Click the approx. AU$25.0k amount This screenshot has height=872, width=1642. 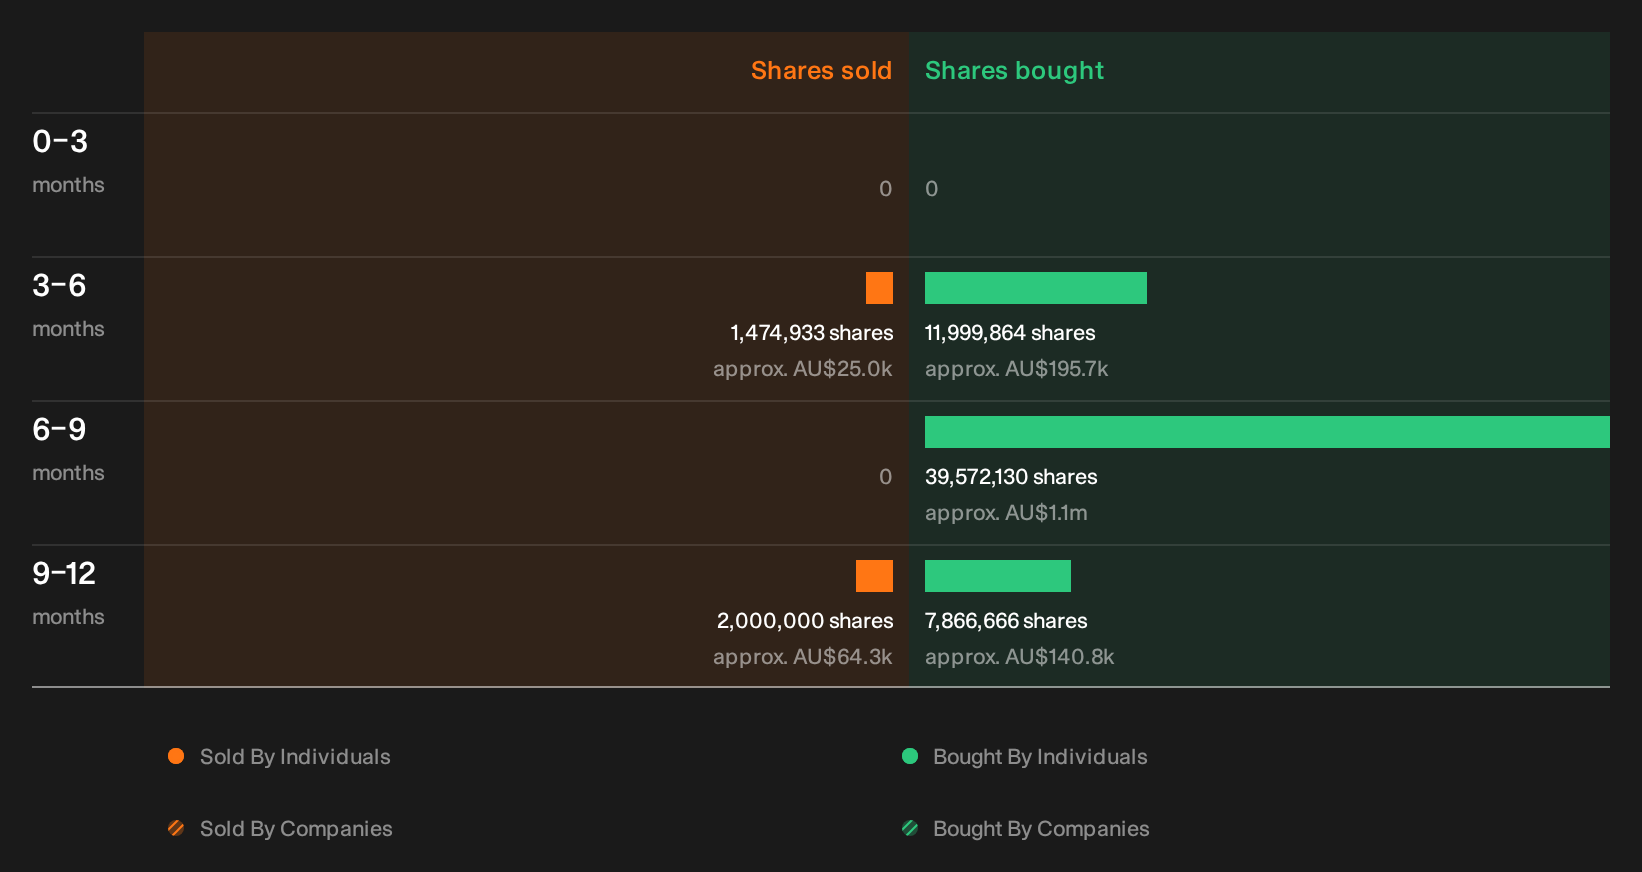pos(802,369)
